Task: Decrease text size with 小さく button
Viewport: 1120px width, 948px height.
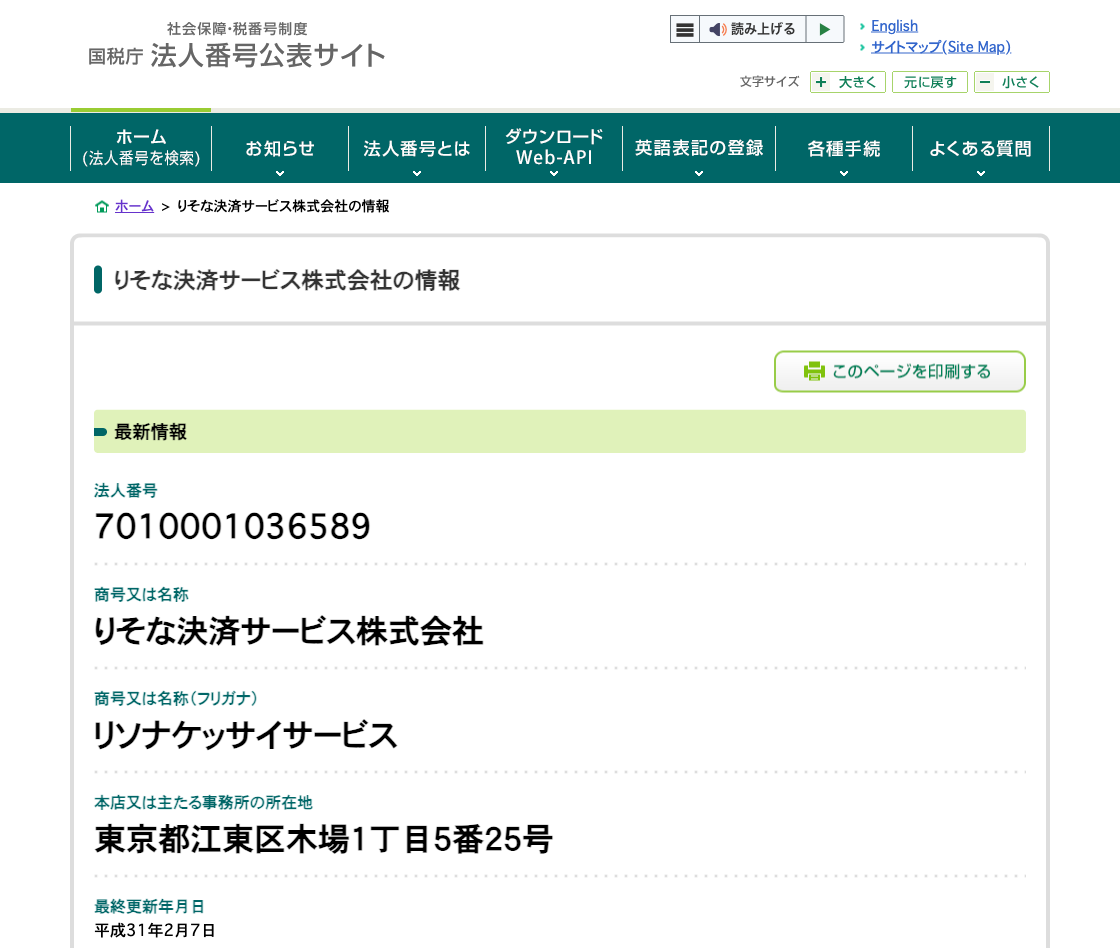Action: pos(1011,82)
